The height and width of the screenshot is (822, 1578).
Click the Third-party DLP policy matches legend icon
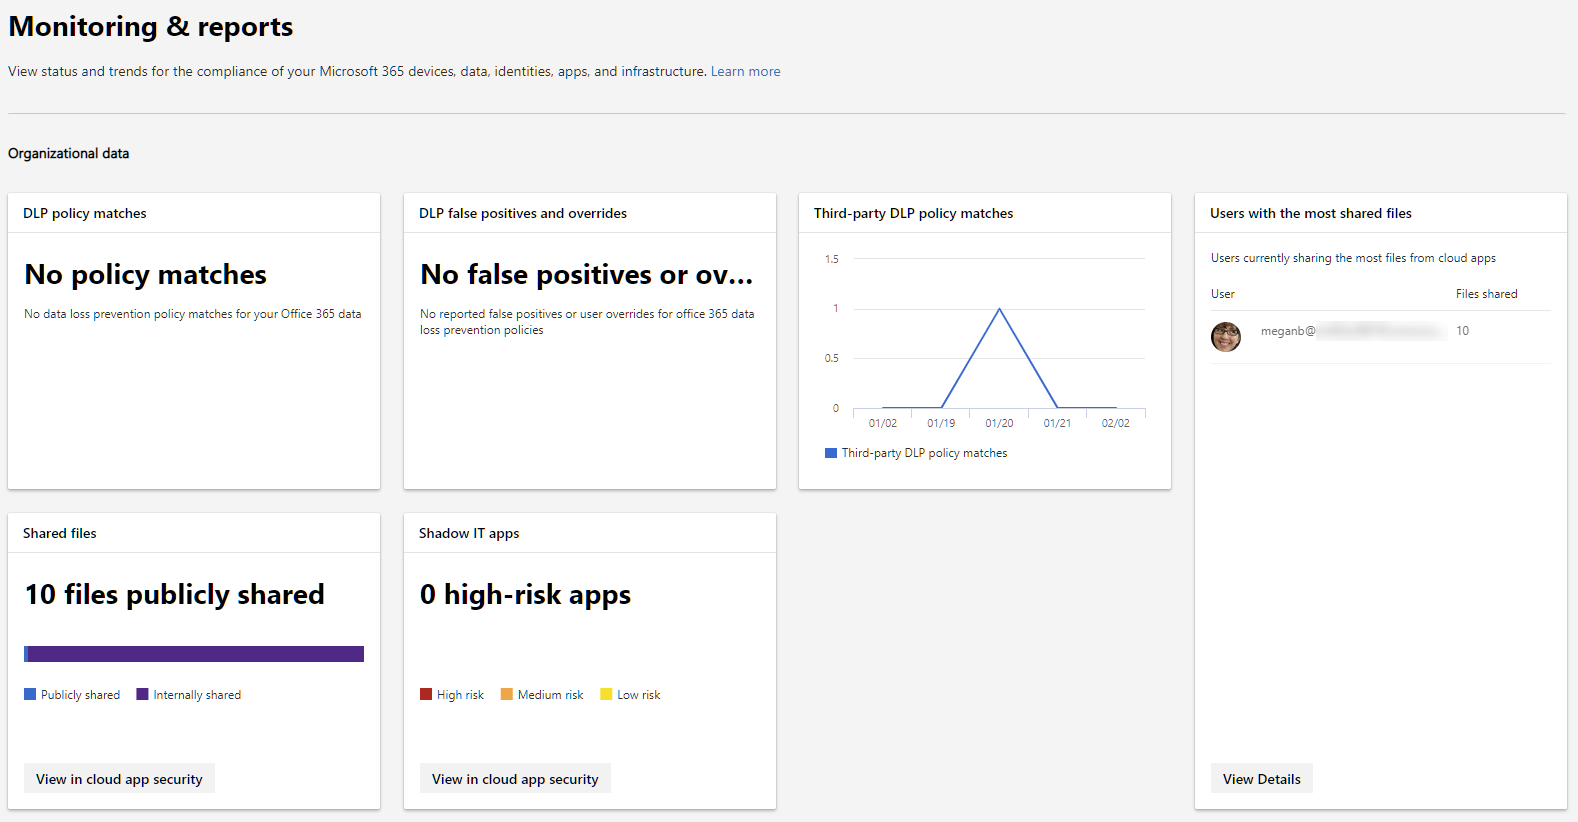point(830,453)
